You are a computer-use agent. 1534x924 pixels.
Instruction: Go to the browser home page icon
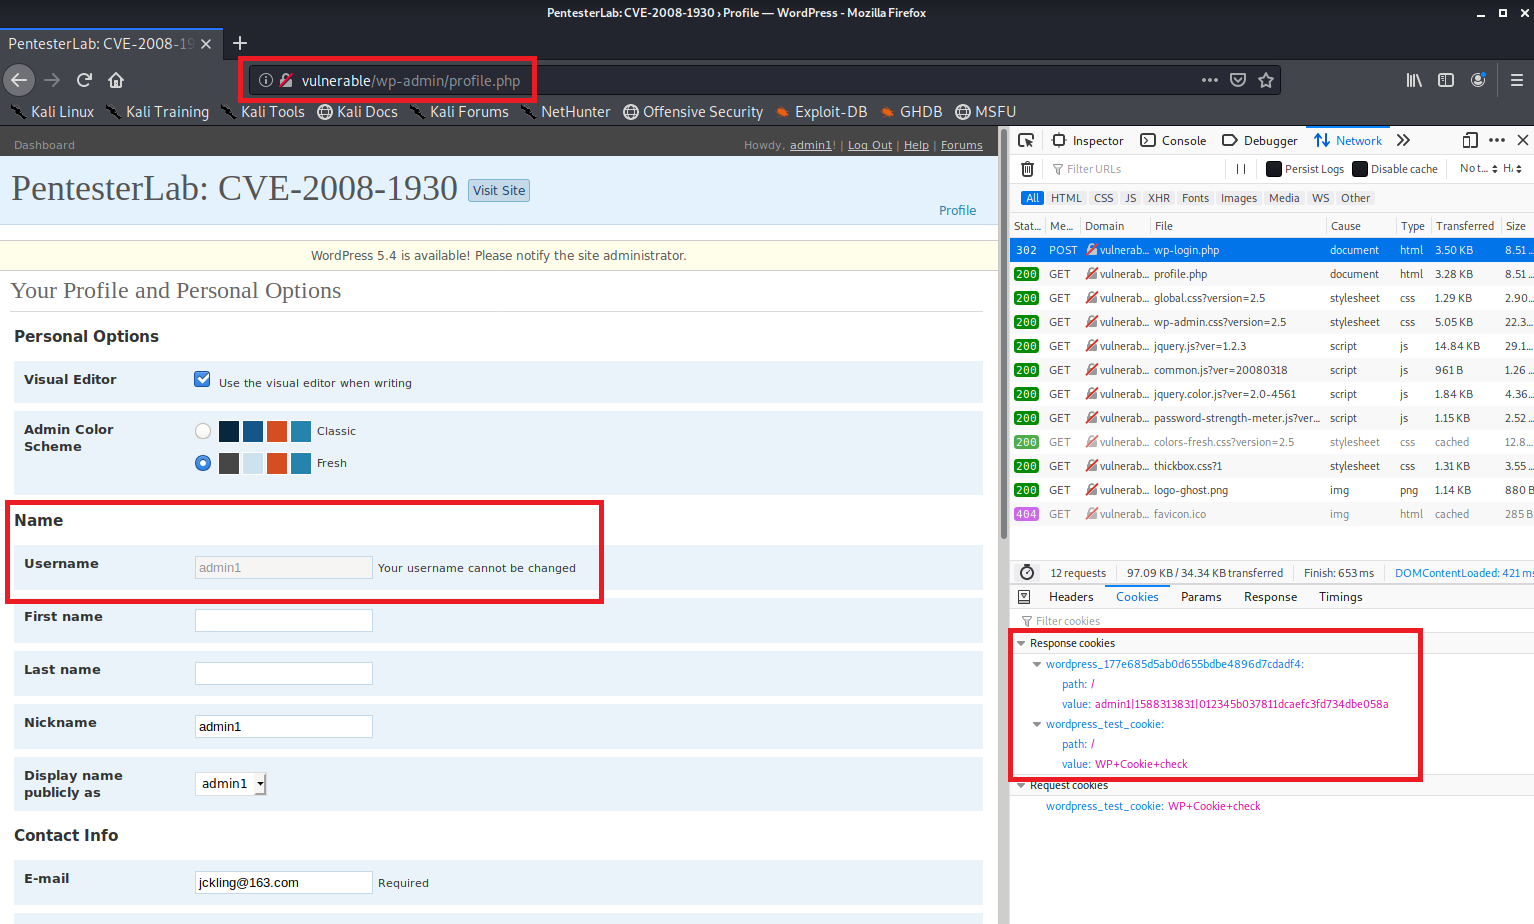coord(116,80)
